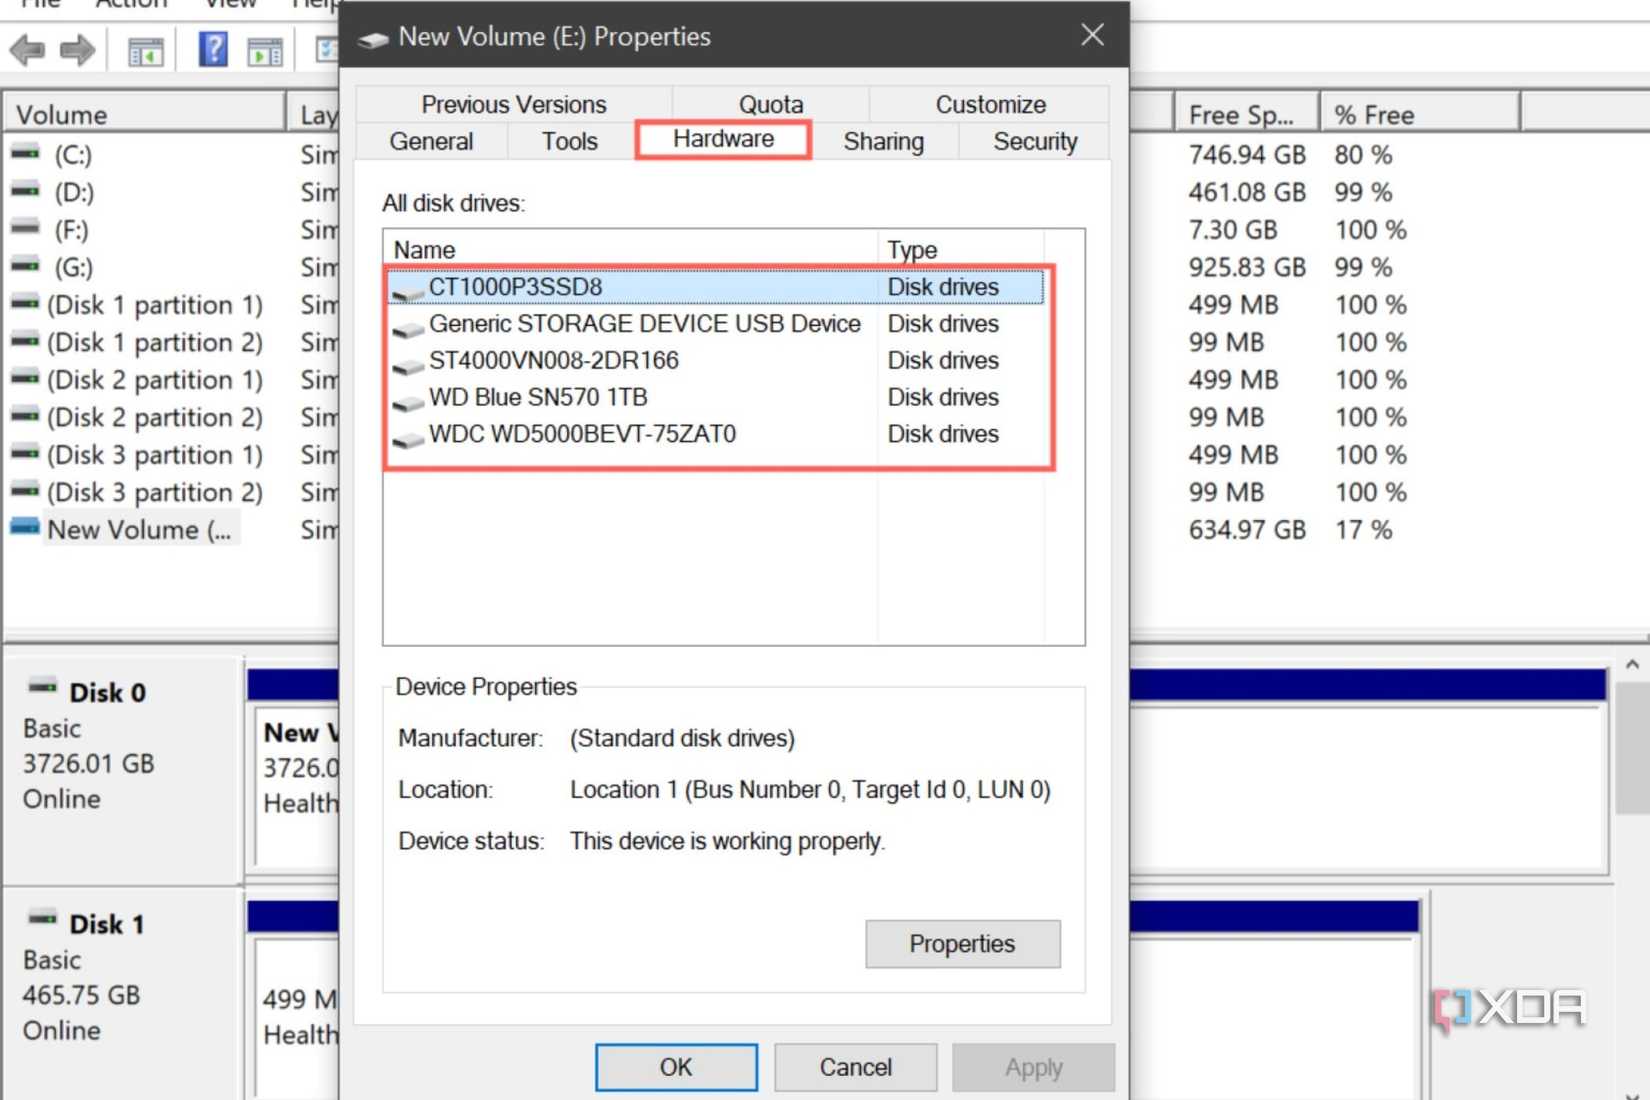Click the drive icon next to volume (C:)
1650x1100 pixels.
25,154
